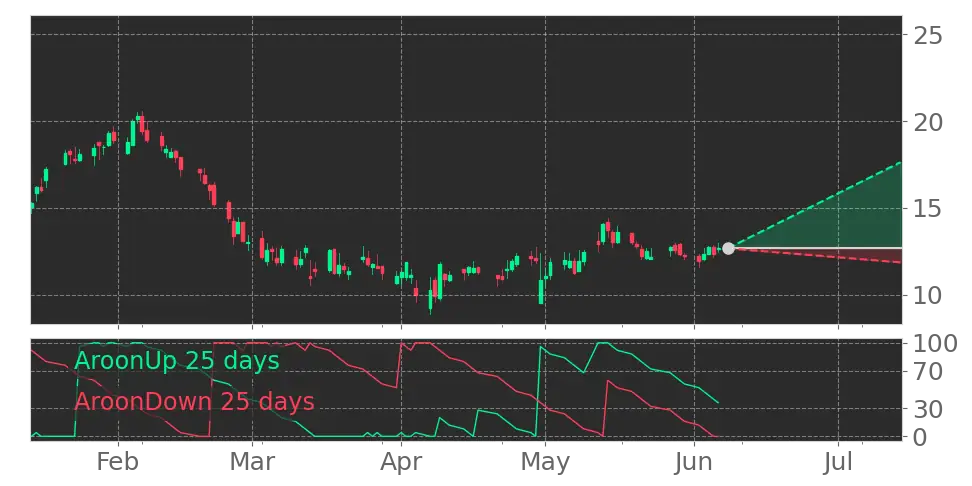Select the Feb label on the date axis
Screen dimensions: 972x486
point(118,462)
